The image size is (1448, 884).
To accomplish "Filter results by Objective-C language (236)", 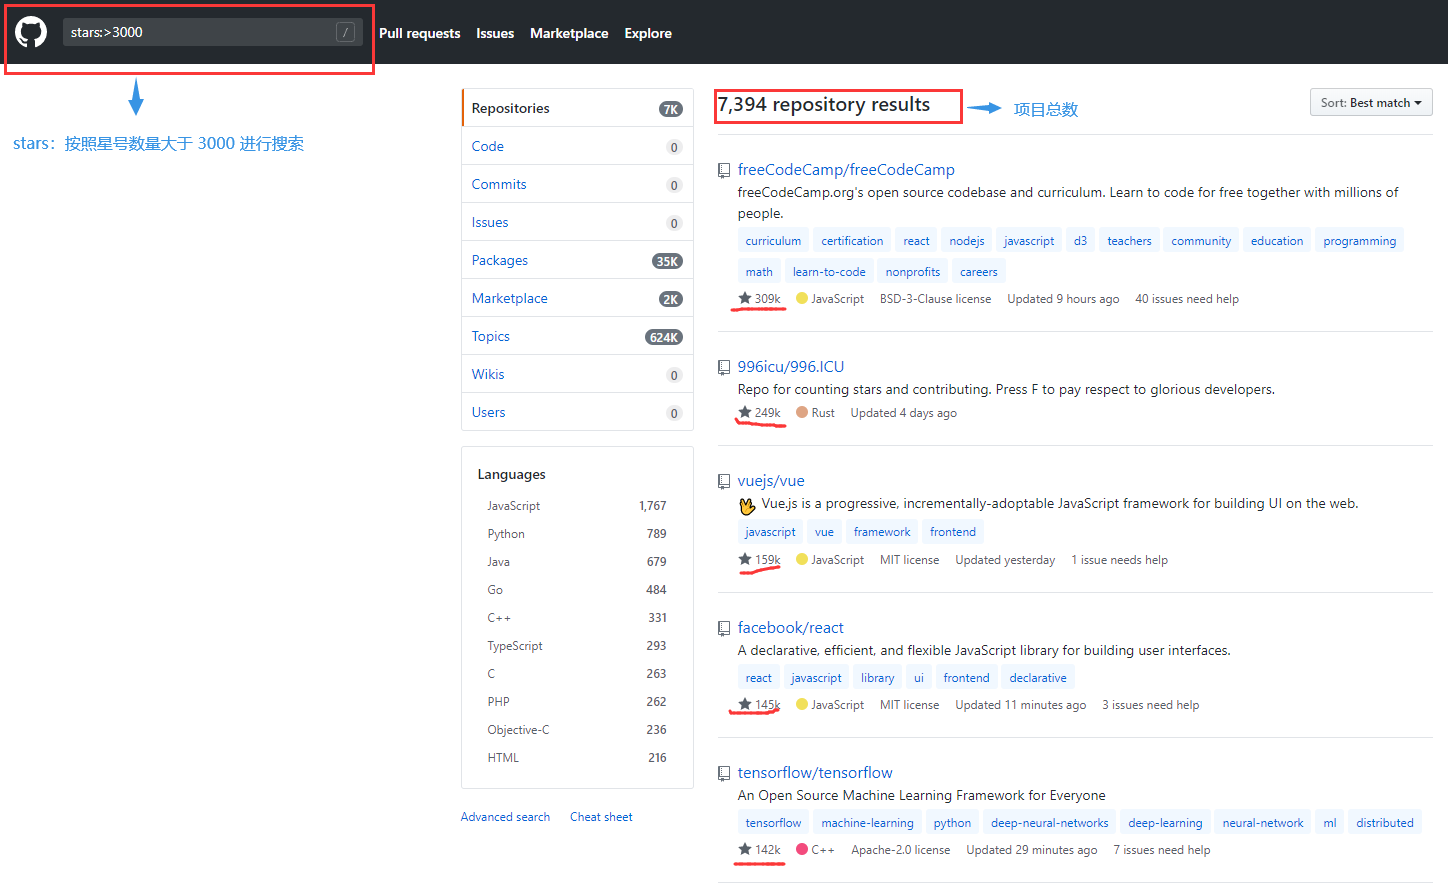I will 577,730.
